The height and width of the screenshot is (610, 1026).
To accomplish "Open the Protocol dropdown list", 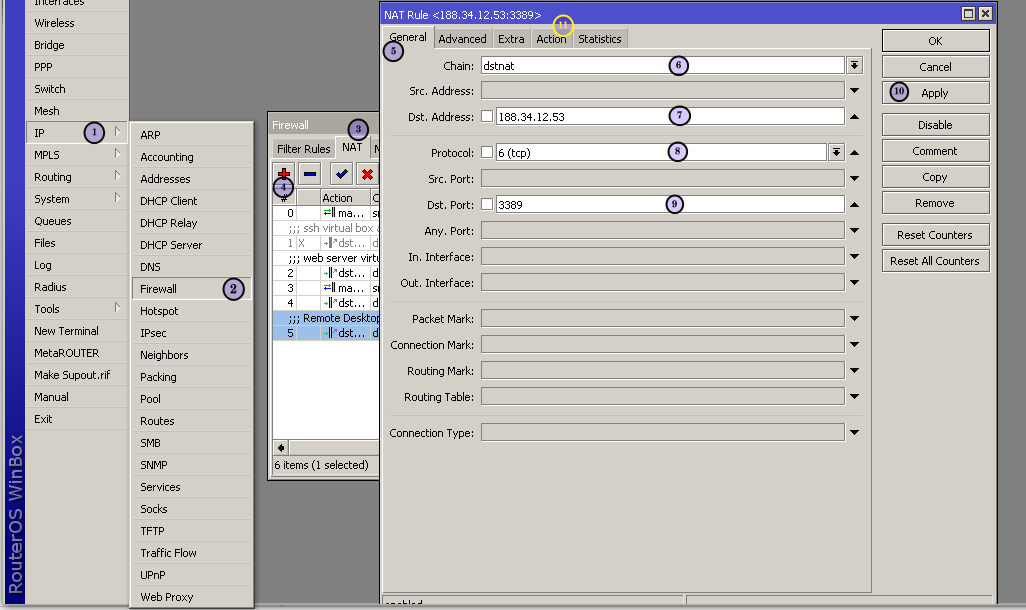I will pos(836,152).
